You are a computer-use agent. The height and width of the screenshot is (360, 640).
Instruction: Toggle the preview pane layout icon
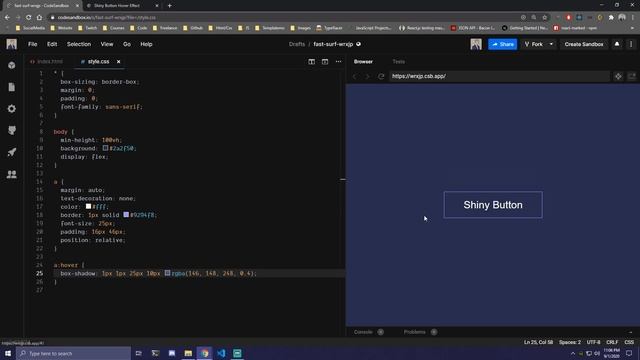(325, 62)
